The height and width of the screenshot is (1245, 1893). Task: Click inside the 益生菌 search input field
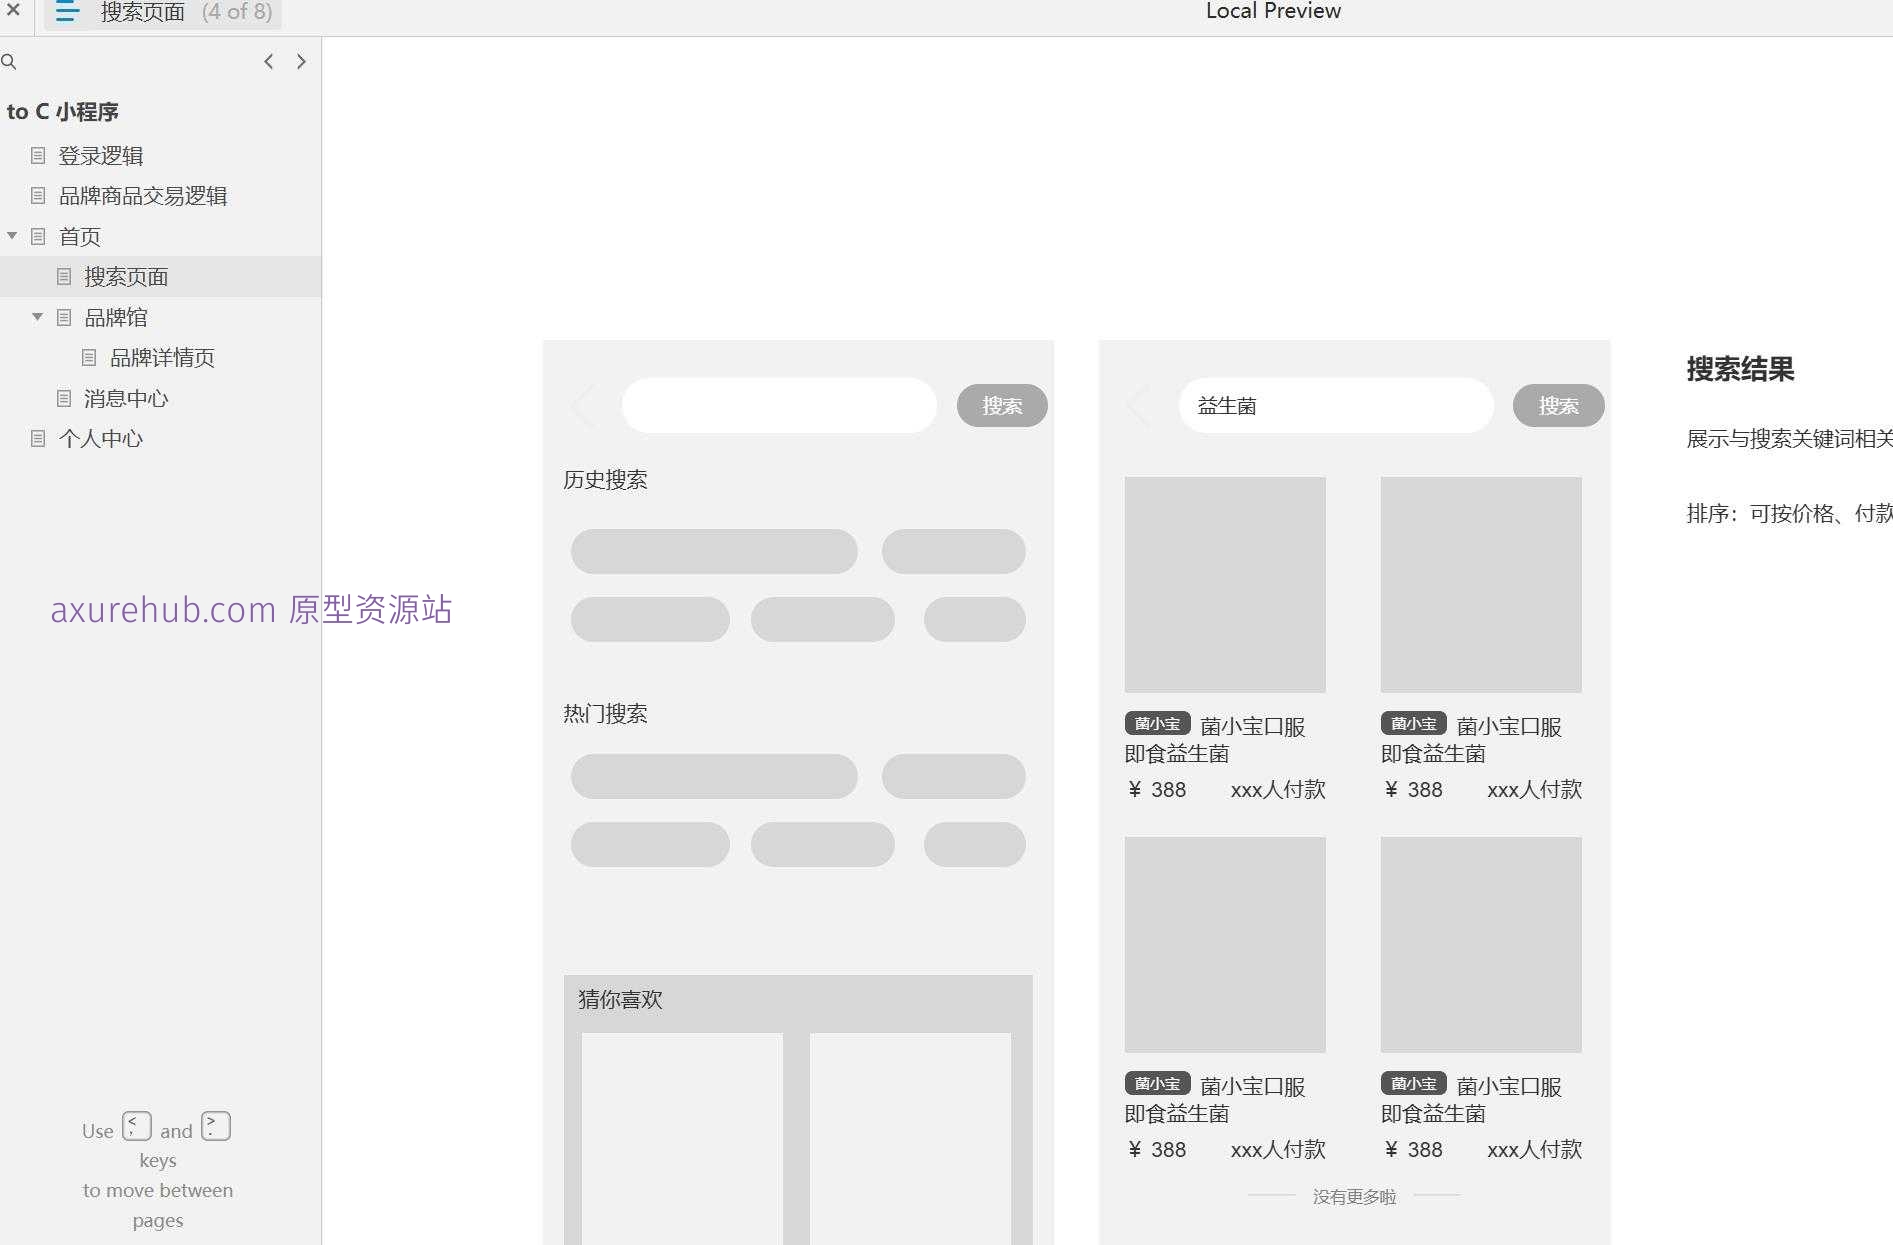(1335, 405)
